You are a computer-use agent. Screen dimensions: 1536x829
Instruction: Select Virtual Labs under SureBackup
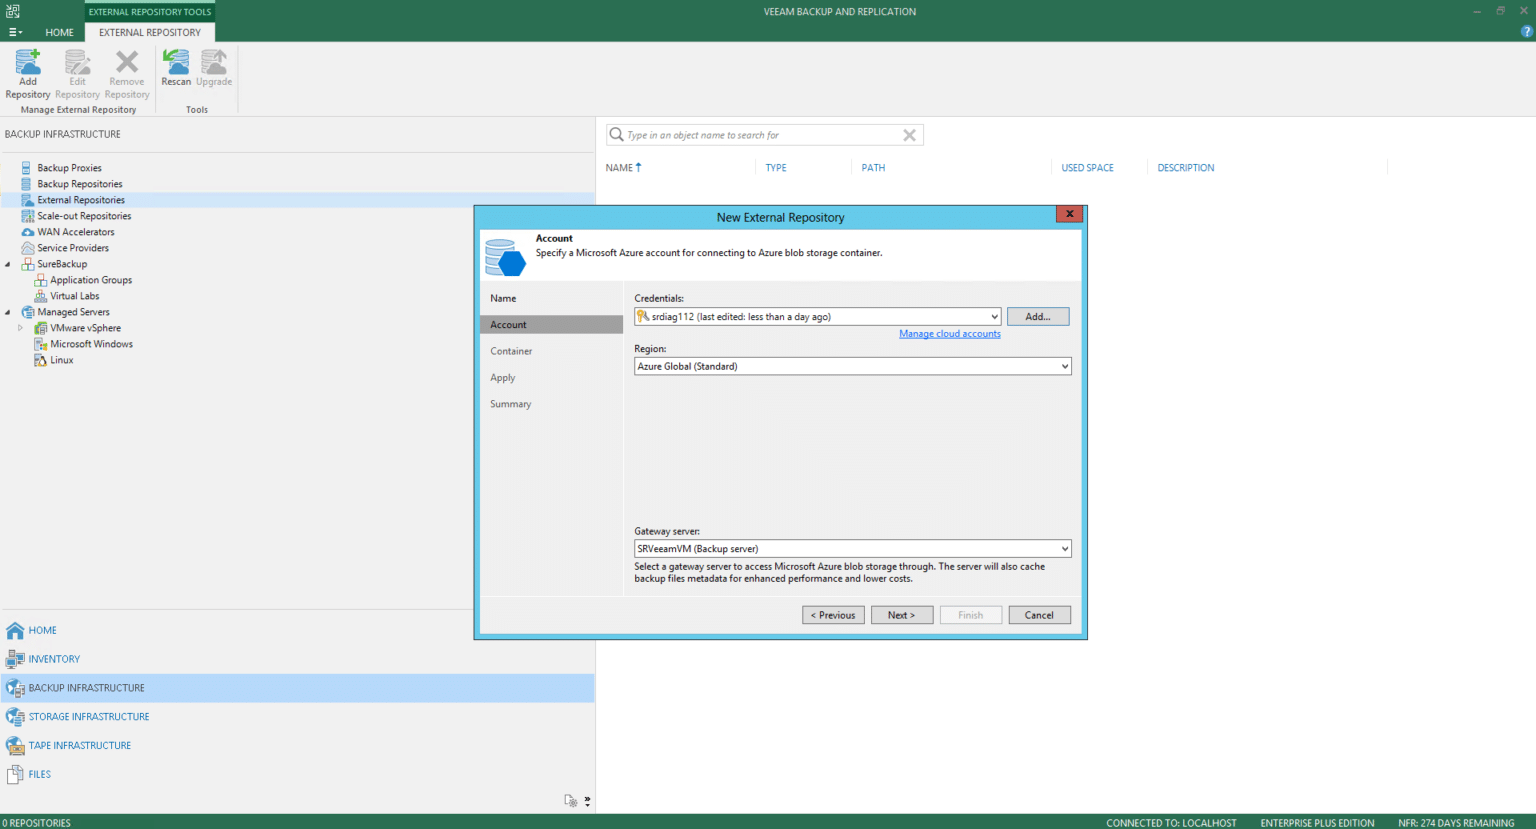click(x=75, y=296)
